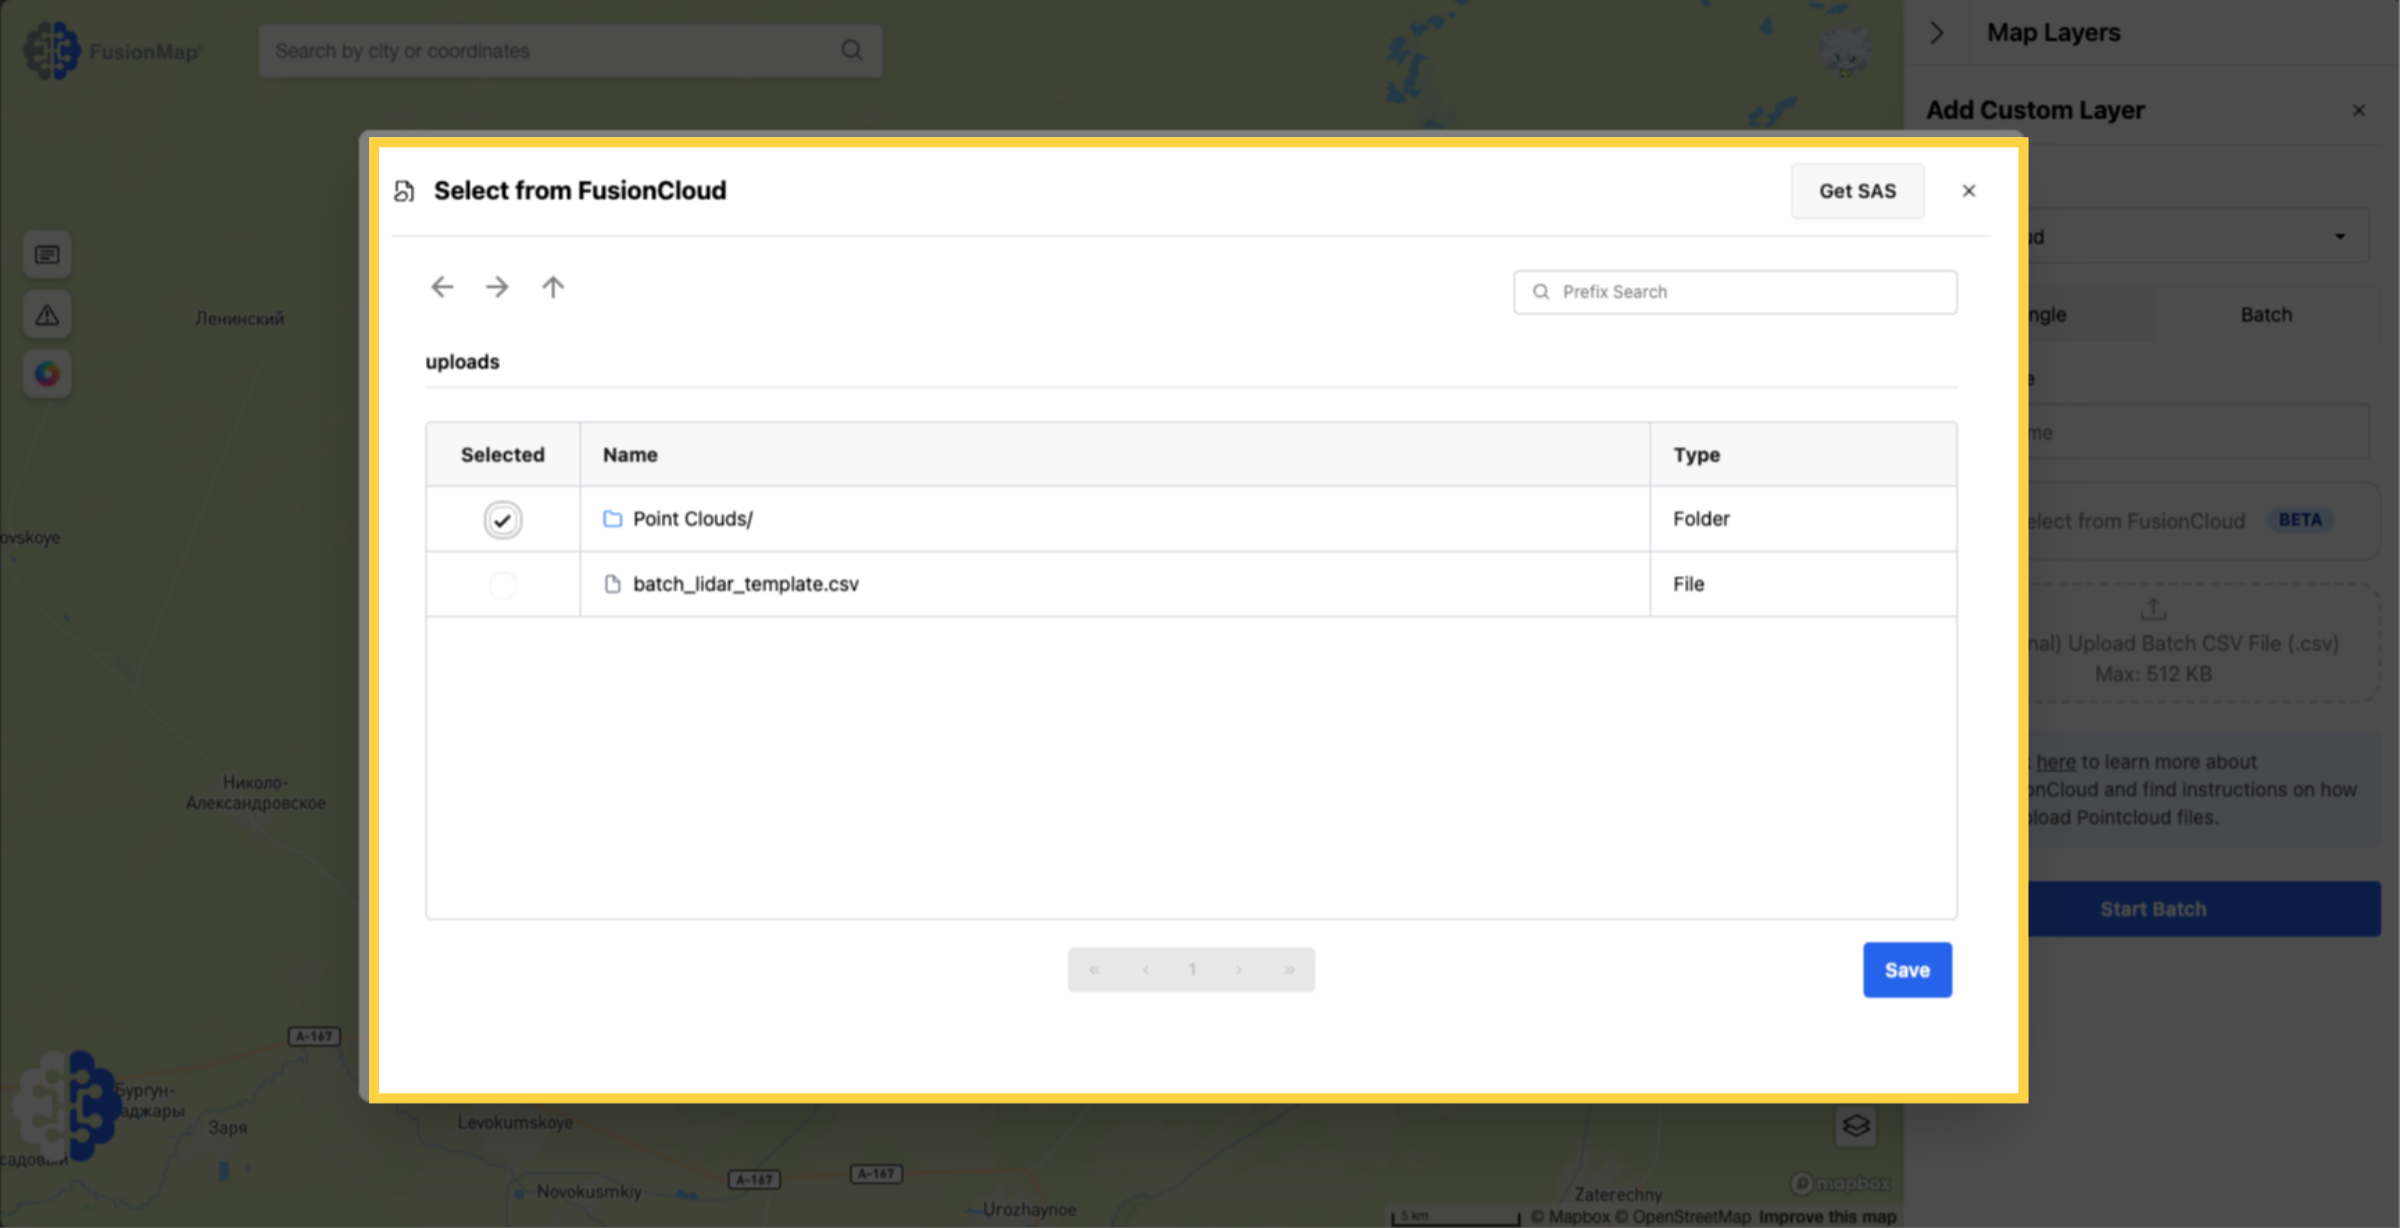Go back with the left arrow
Viewport: 2400px width, 1228px height.
click(x=442, y=287)
